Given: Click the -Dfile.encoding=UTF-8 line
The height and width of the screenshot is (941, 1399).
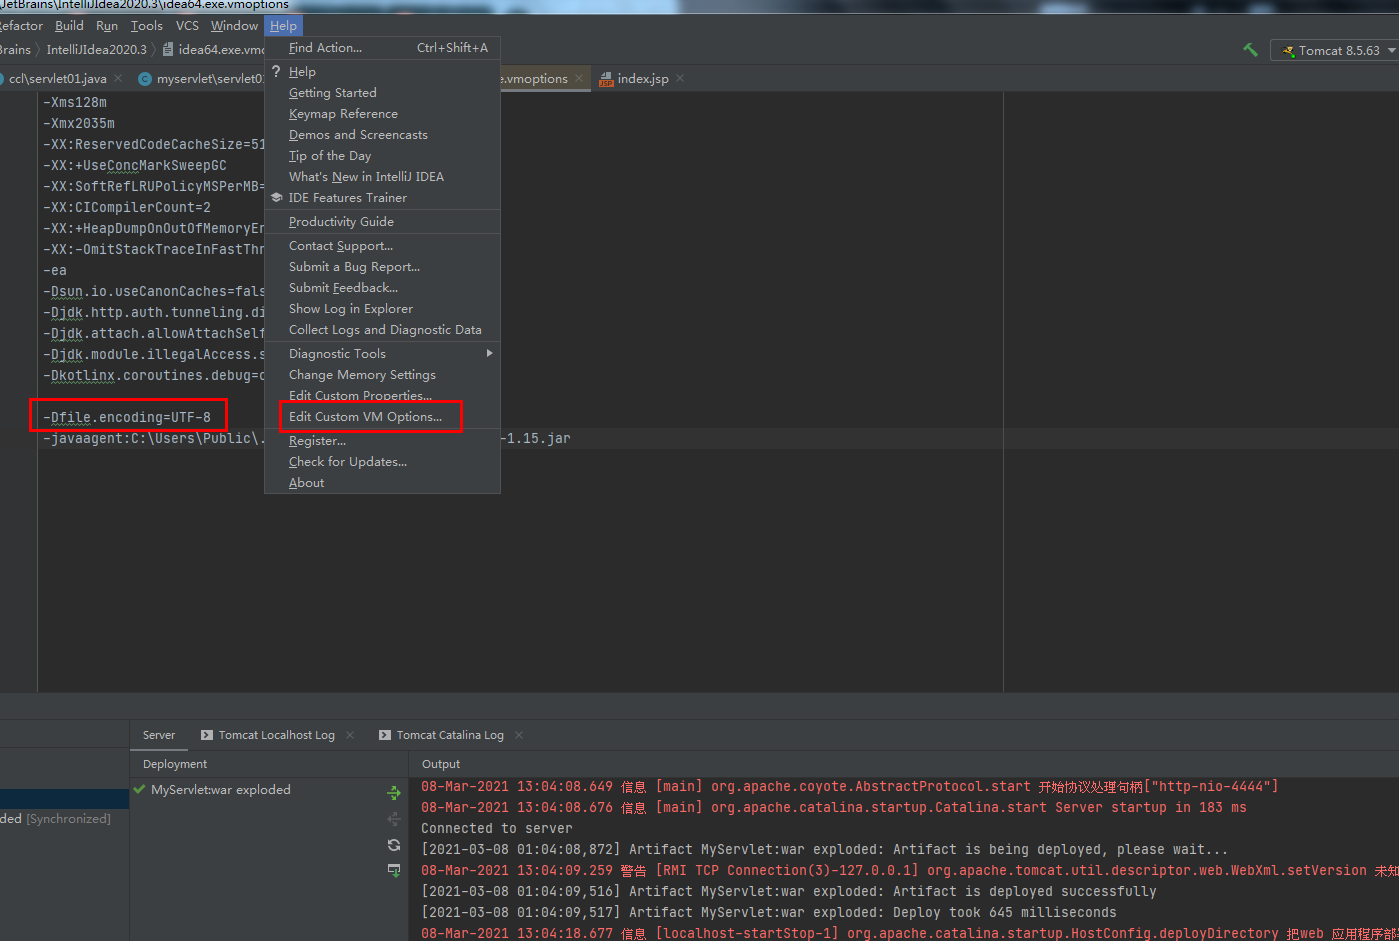Looking at the screenshot, I should pos(127,417).
